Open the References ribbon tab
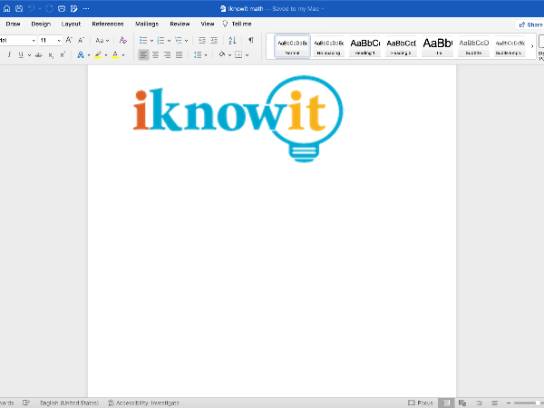Screen dimensions: 544x408 [108, 24]
